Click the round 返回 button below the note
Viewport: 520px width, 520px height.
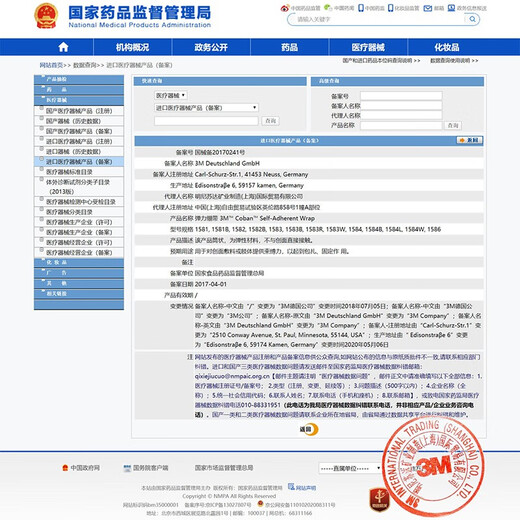click(x=309, y=429)
